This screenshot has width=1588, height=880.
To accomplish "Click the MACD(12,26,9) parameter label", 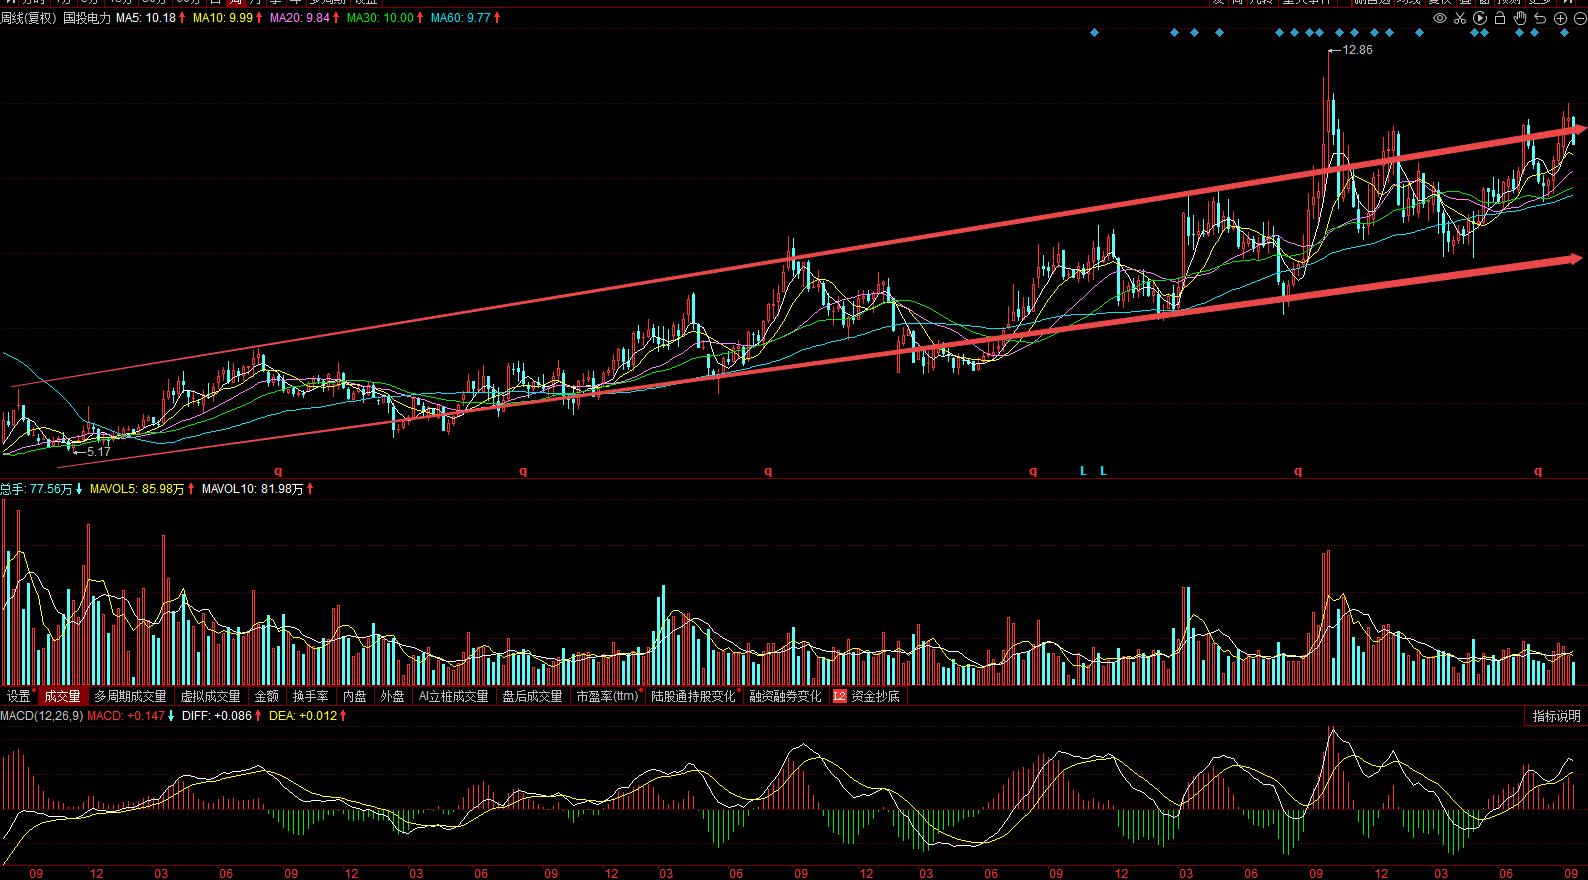I will coord(41,716).
